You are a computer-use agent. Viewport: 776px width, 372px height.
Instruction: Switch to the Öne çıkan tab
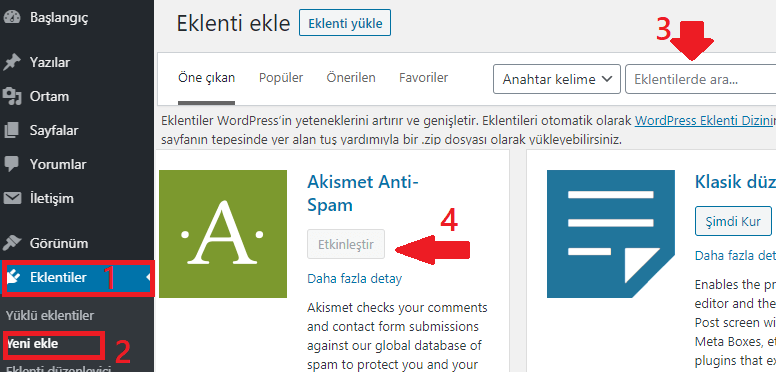pos(206,78)
